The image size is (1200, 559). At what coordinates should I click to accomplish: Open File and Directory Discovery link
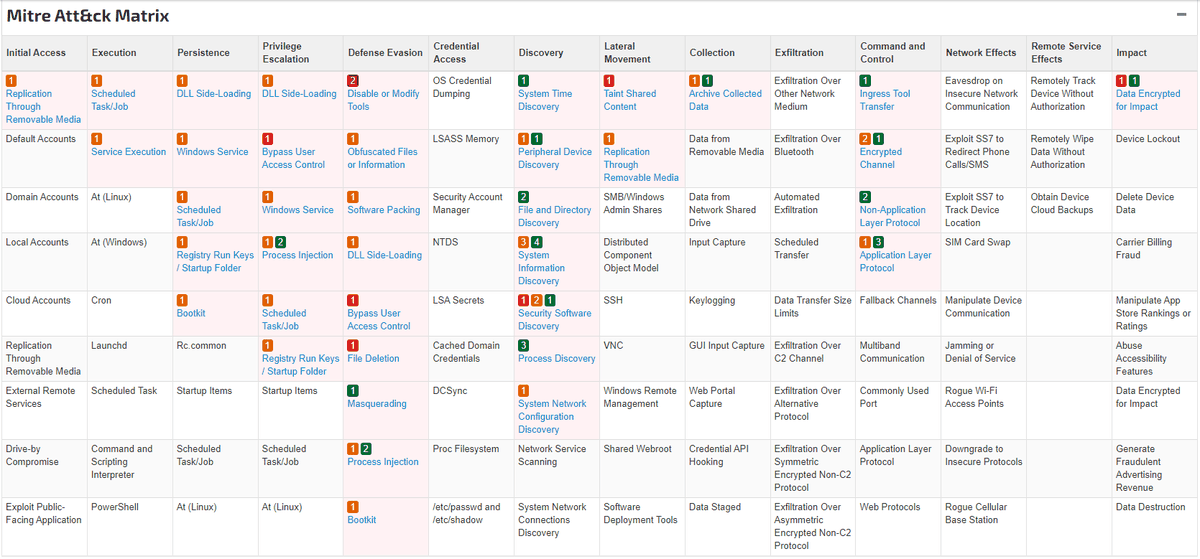(554, 216)
